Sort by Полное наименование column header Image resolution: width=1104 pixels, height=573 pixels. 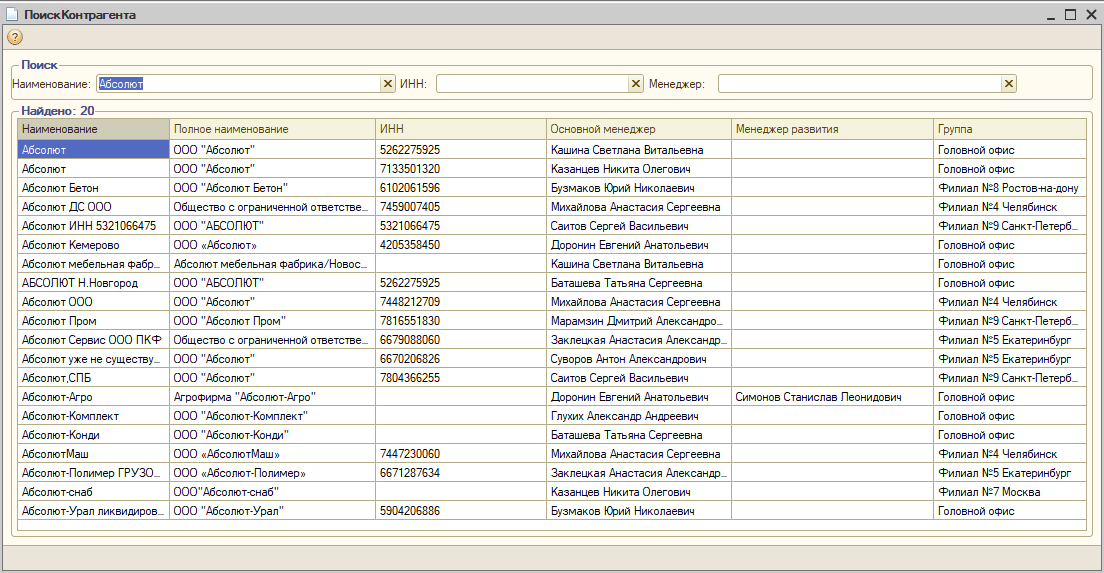pos(272,129)
